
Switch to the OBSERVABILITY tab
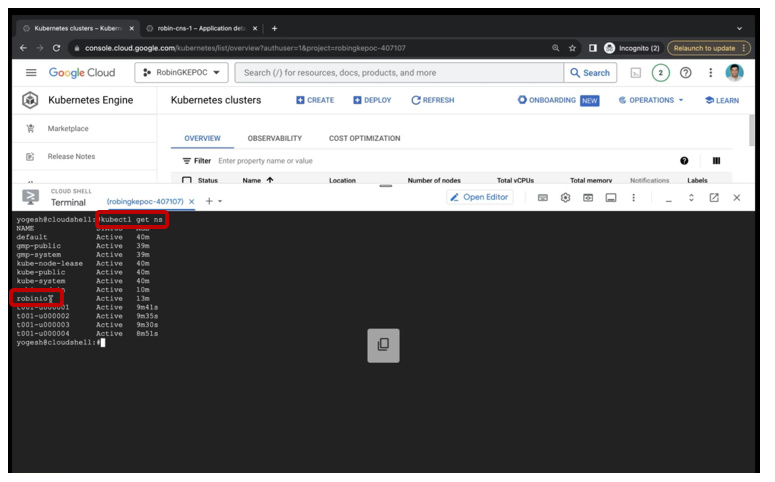coord(274,138)
